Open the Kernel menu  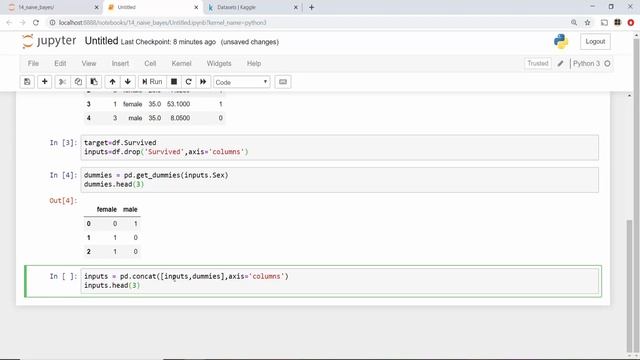181,64
